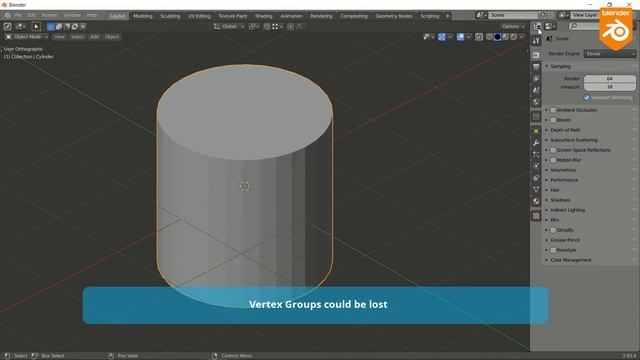Open the Output properties tab icon
Viewport: 640px width, 360px height.
tap(536, 67)
